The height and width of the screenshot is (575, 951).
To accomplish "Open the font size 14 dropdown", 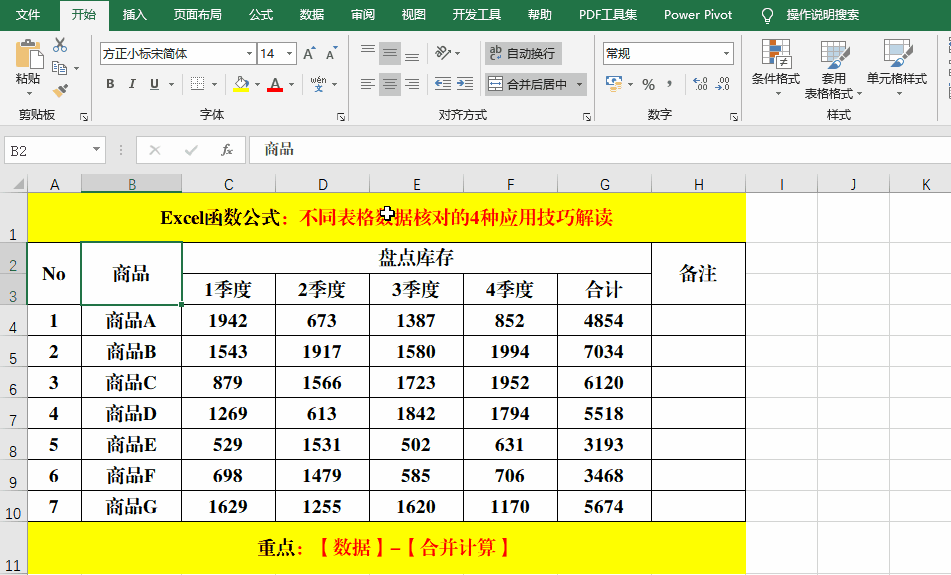I will pos(289,53).
